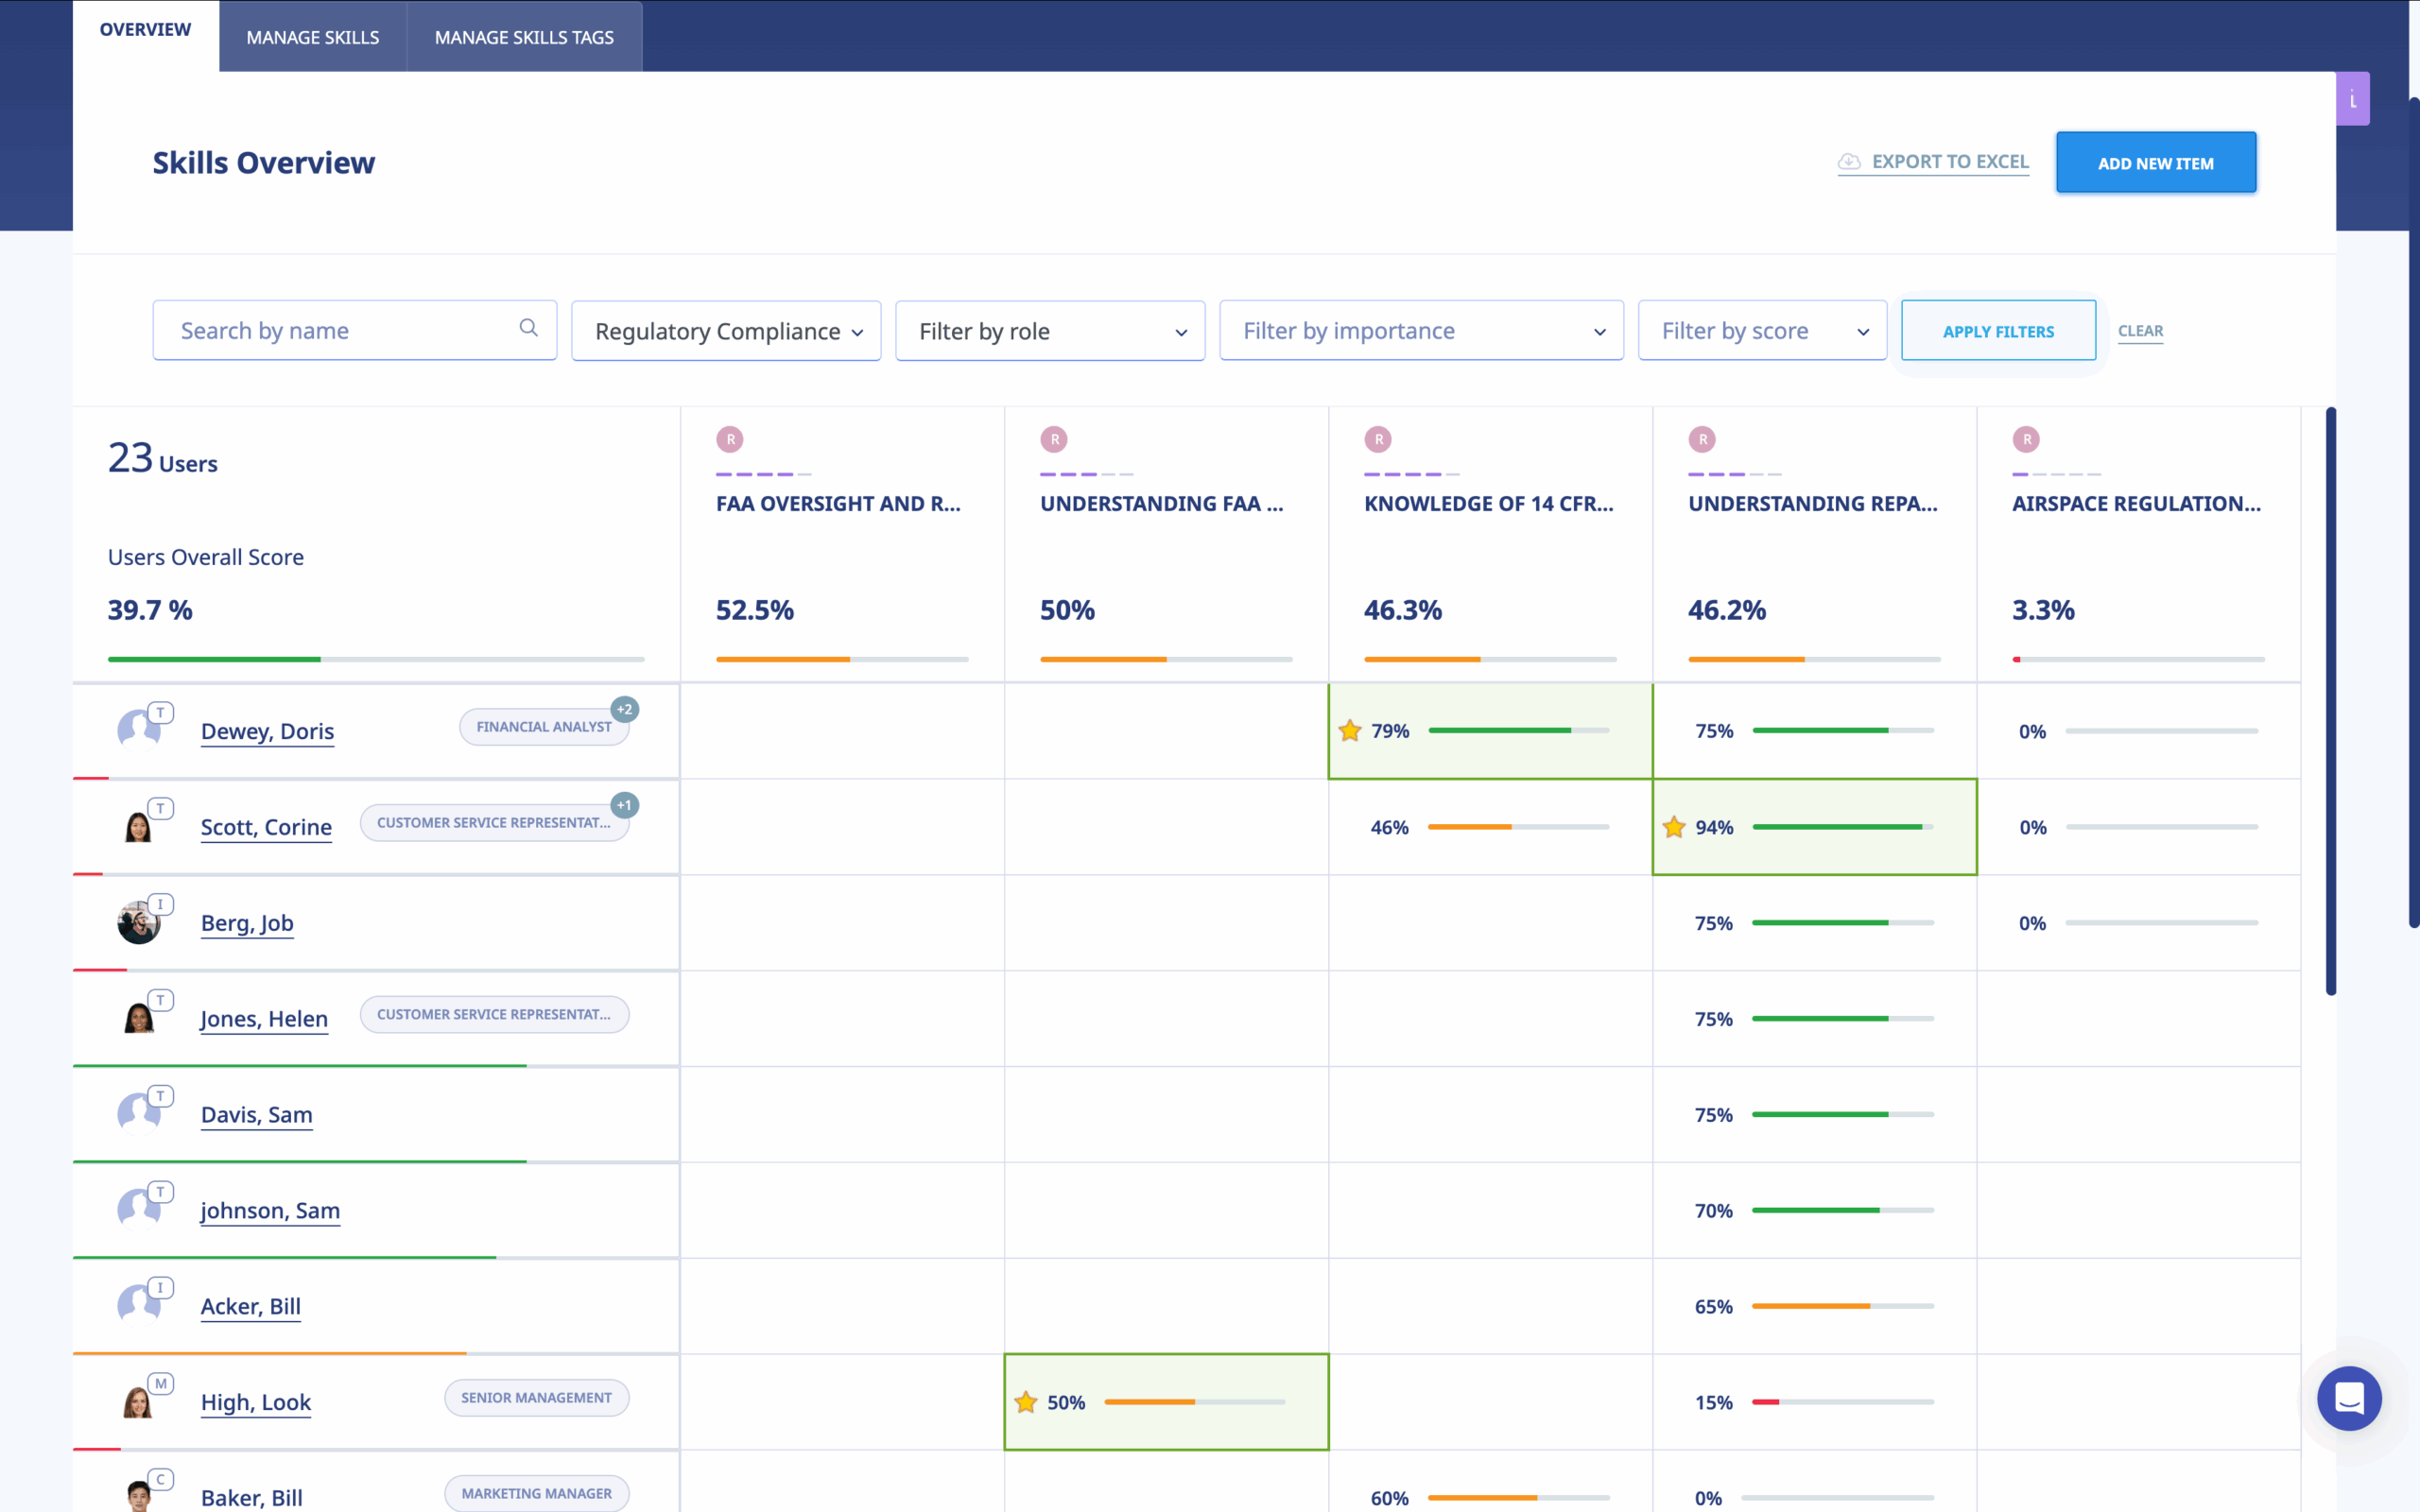Click Look High's avatar photo

pyautogui.click(x=138, y=1402)
